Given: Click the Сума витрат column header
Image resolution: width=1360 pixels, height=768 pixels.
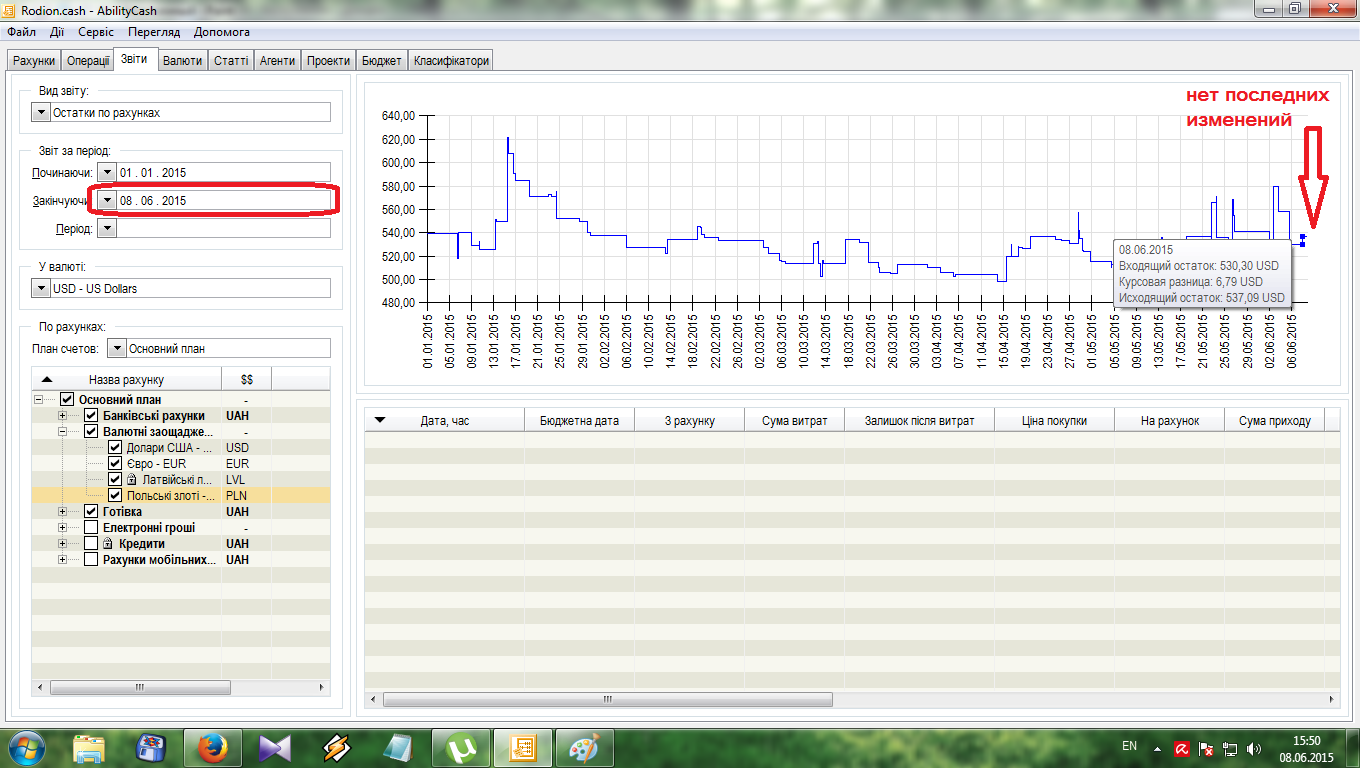Looking at the screenshot, I should point(794,421).
